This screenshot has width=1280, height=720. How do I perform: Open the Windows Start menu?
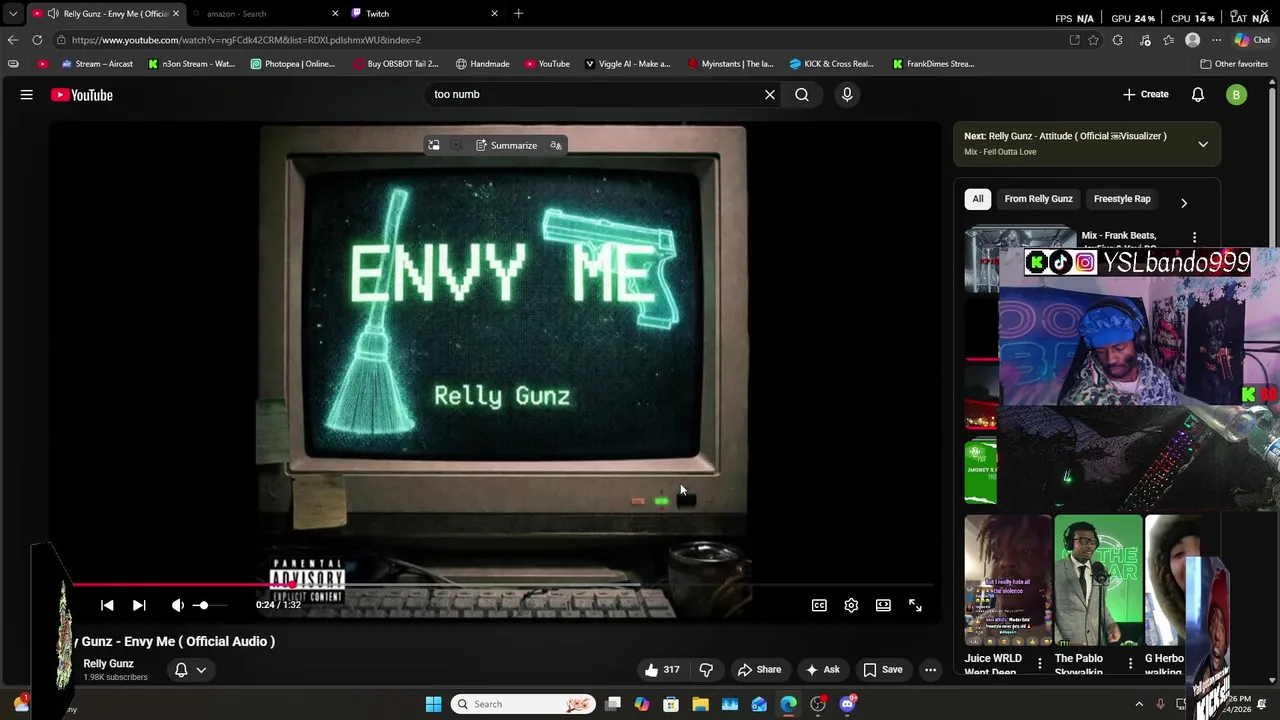pyautogui.click(x=433, y=704)
